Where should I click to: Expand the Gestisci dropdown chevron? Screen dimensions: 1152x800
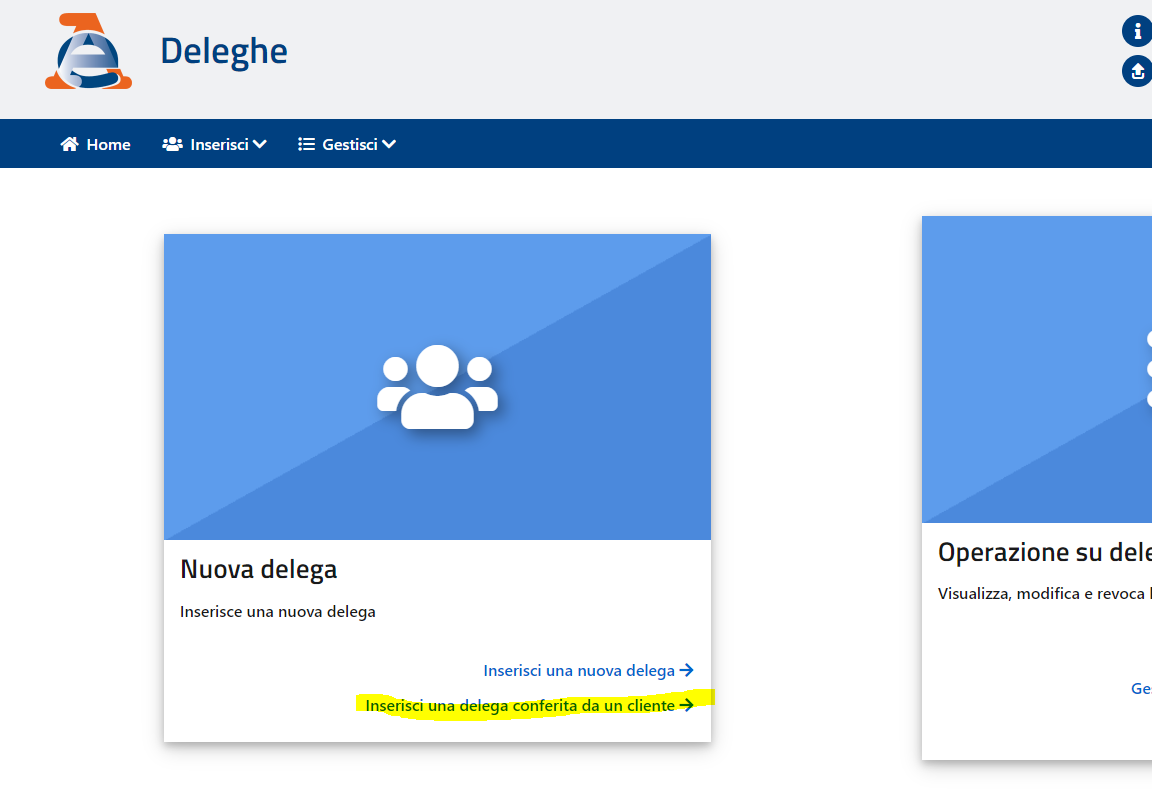coord(389,144)
